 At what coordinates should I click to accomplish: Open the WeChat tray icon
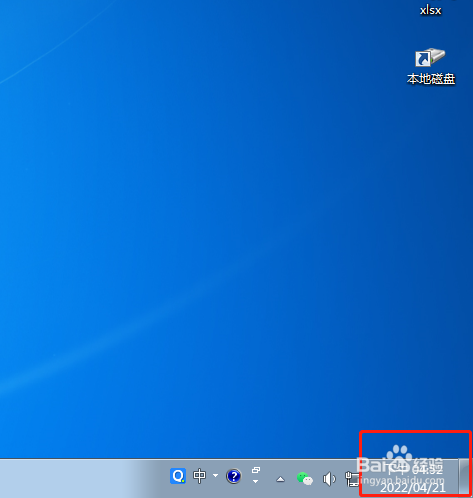(x=305, y=479)
